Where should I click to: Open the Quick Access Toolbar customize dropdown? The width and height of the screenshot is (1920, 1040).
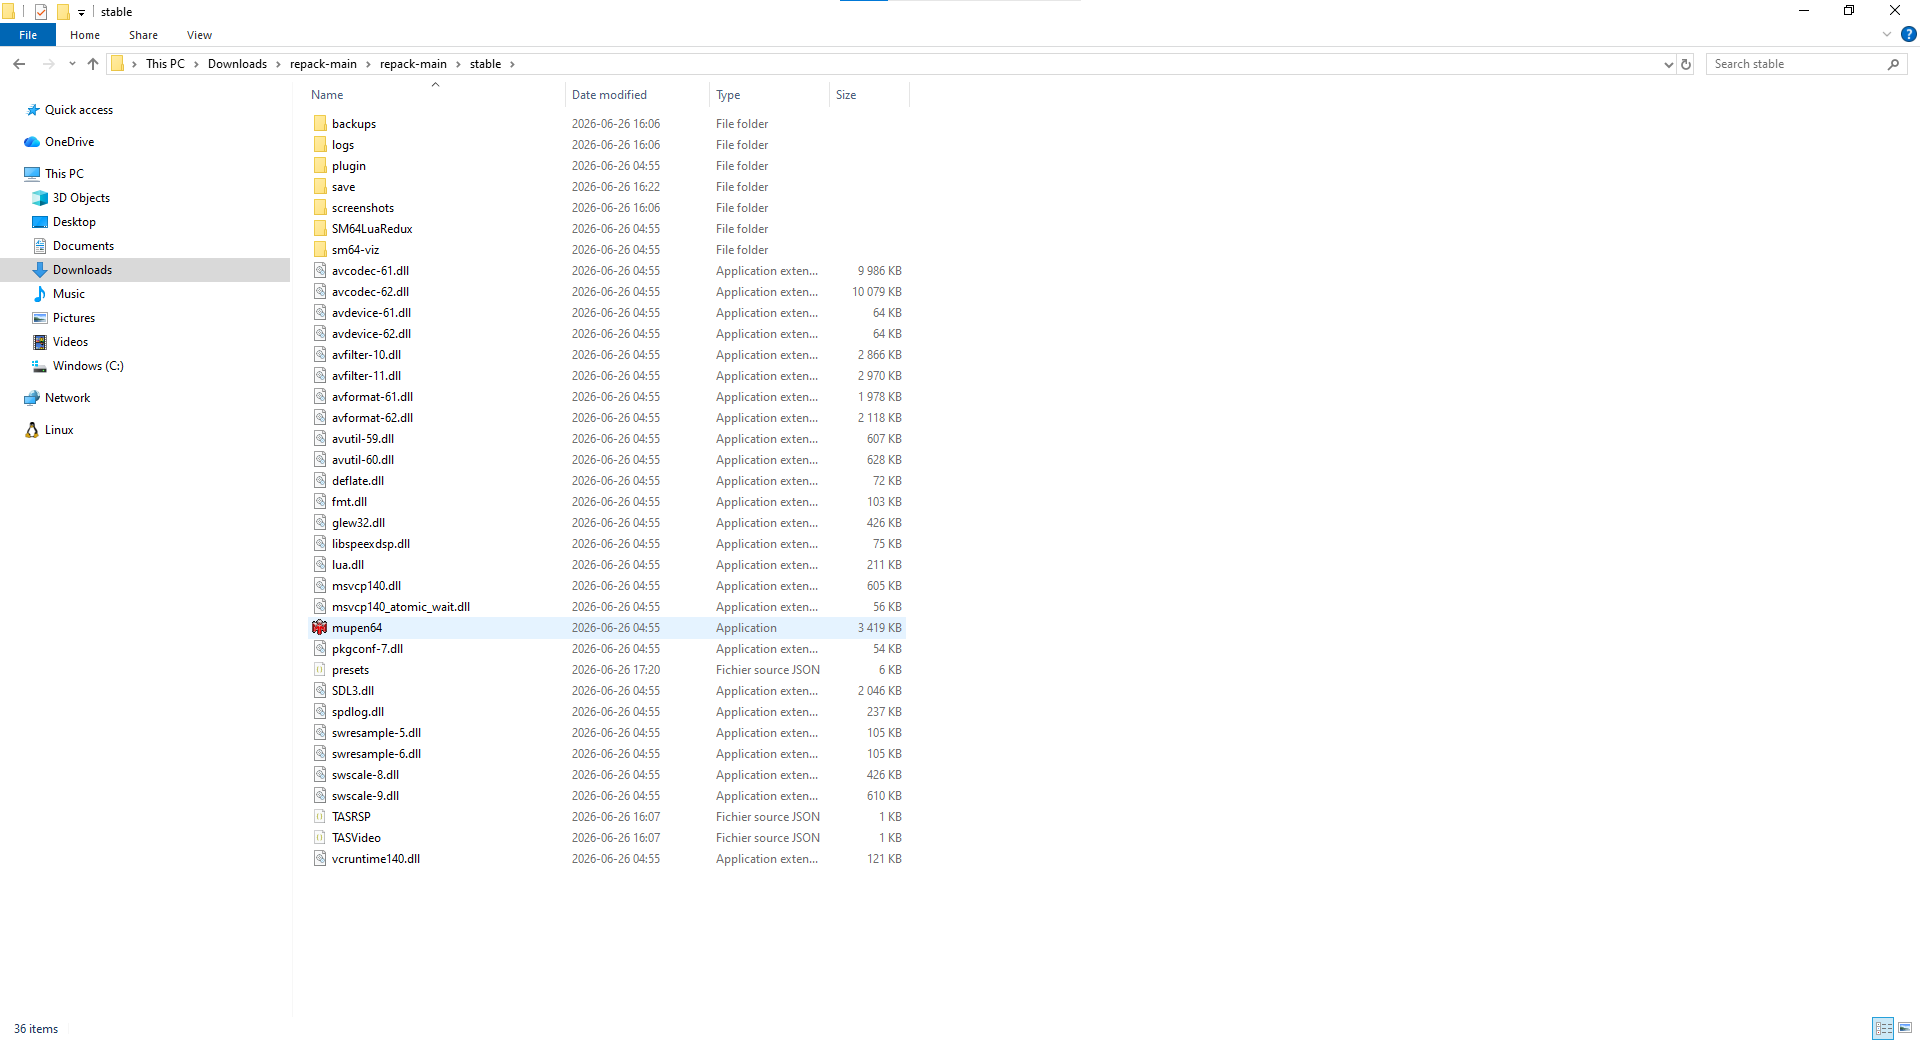[81, 12]
